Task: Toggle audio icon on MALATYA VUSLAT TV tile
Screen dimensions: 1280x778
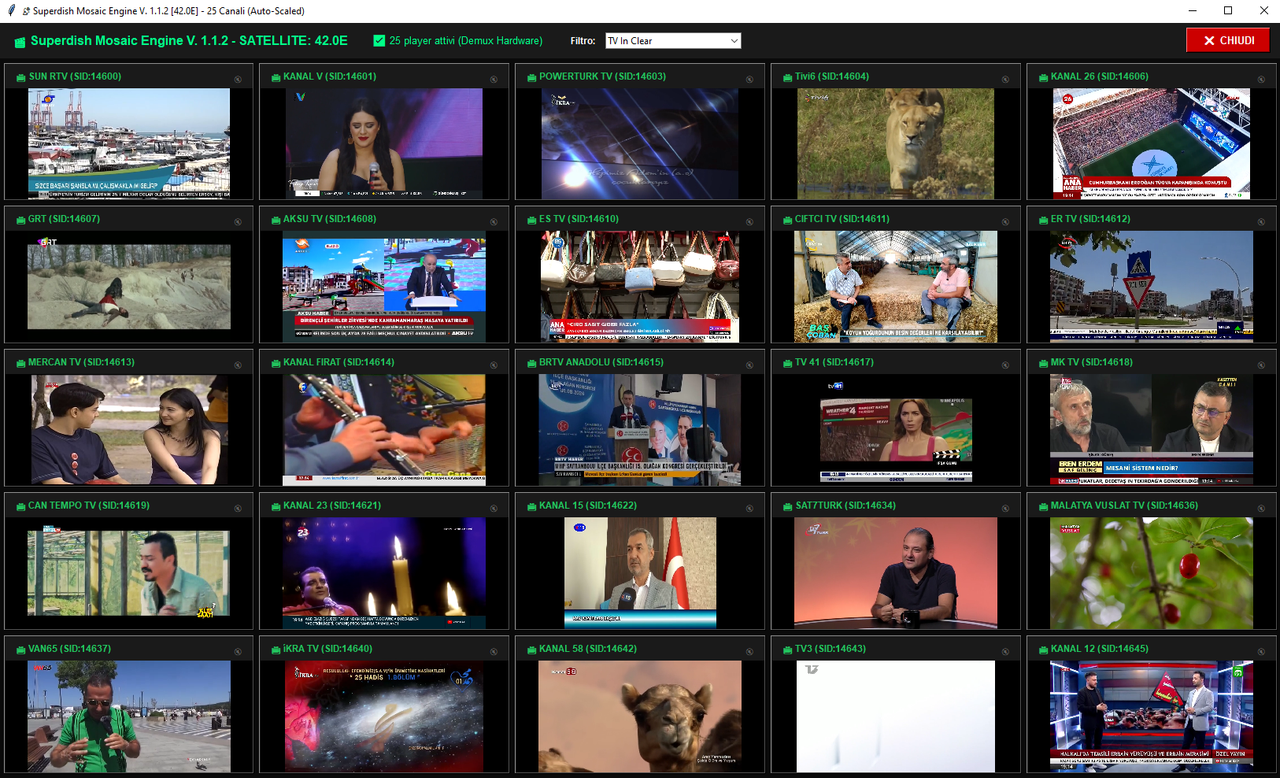Action: [1262, 508]
